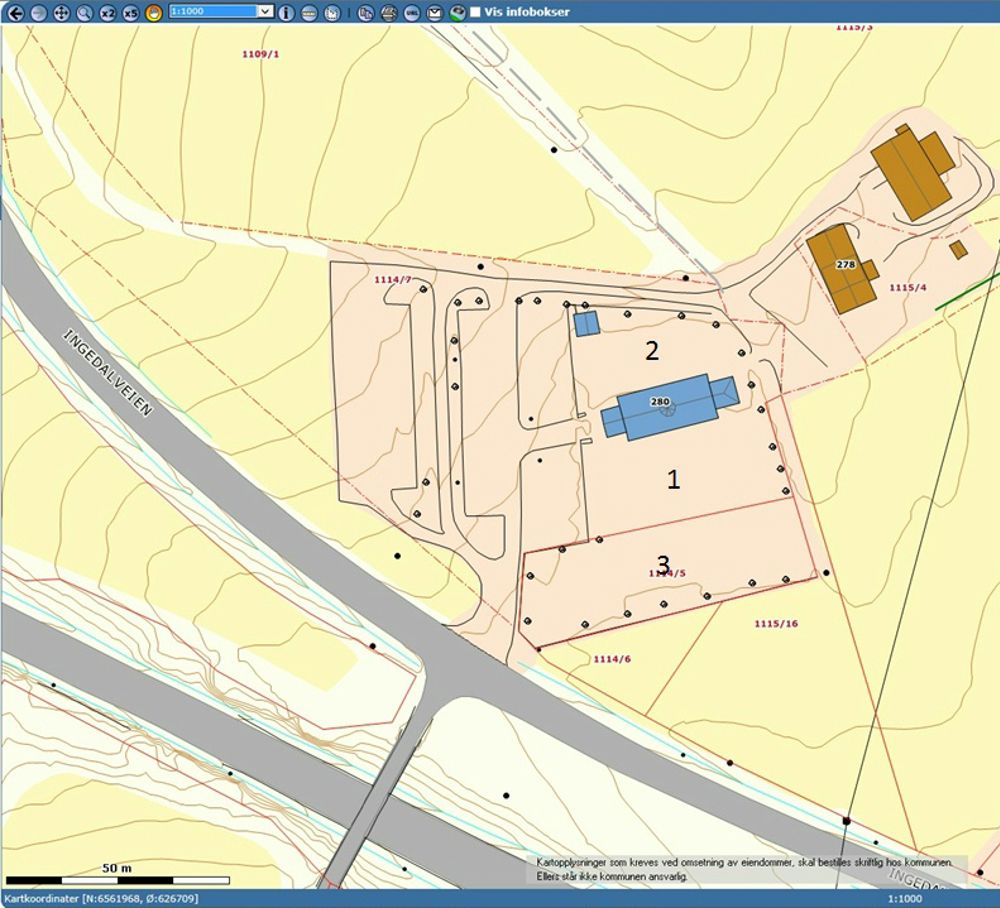Screen dimensions: 1000x908
Task: Click inside the 1:1000 scale field
Action: click(x=212, y=11)
